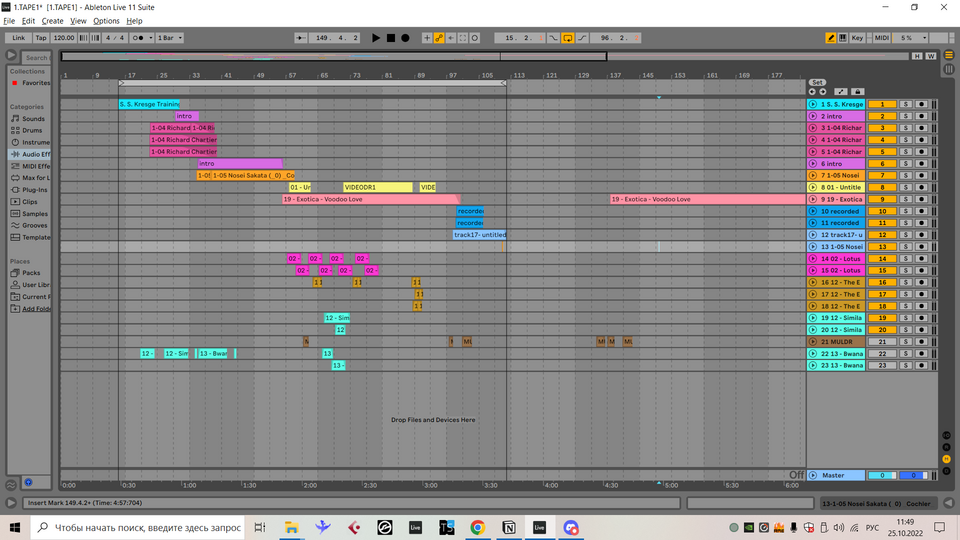
Task: Click the Lock Envelopes icon
Action: [856, 91]
